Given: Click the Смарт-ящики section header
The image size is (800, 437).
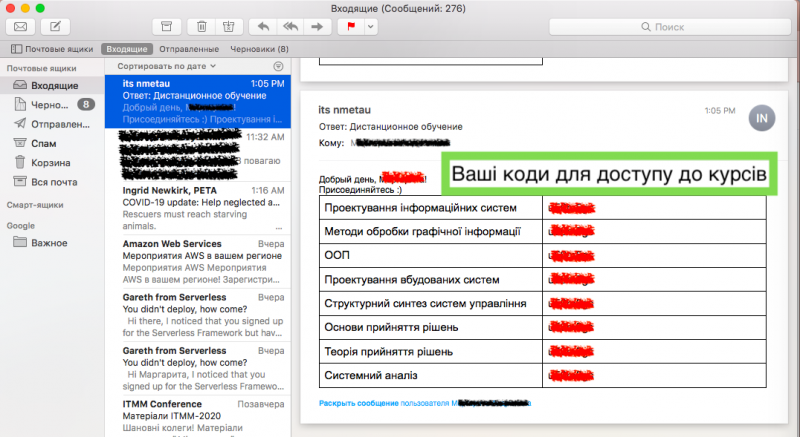Looking at the screenshot, I should [35, 205].
